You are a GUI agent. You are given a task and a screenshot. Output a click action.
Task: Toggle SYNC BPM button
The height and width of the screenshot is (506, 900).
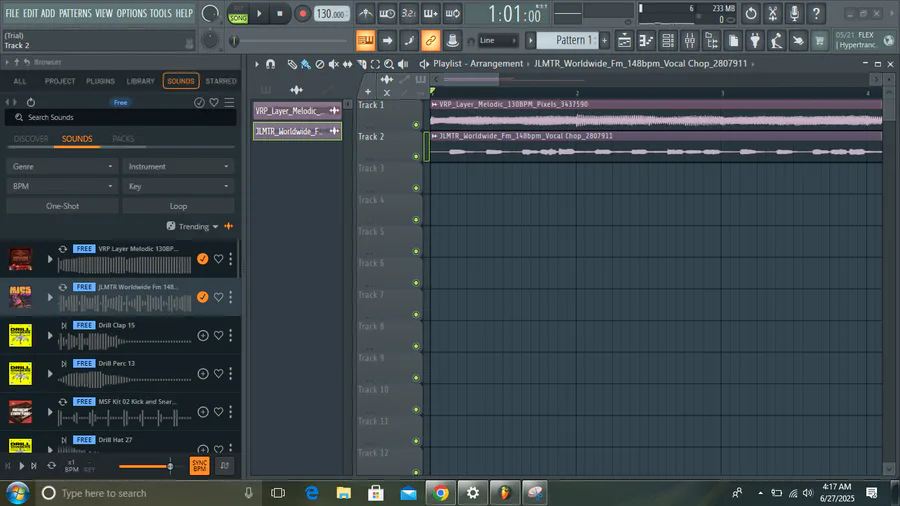click(x=199, y=466)
